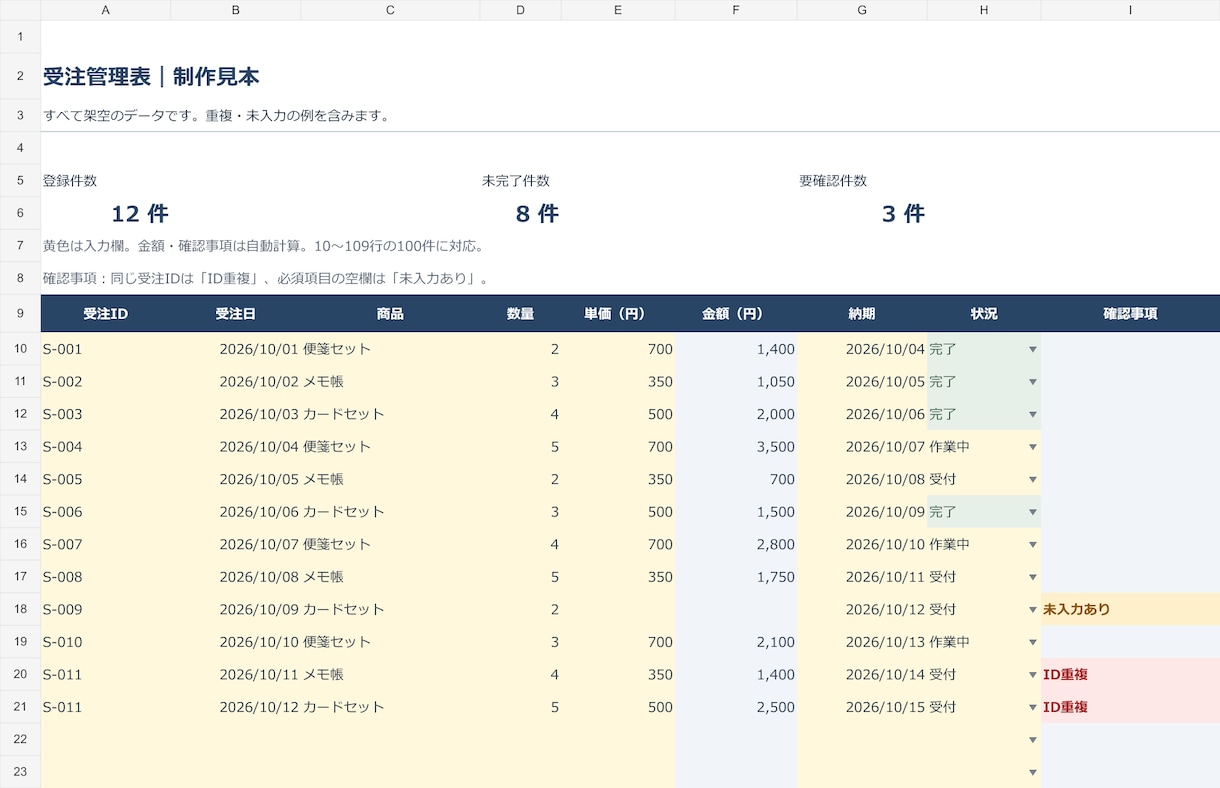Image resolution: width=1220 pixels, height=788 pixels.
Task: Click the 納期 table header
Action: point(862,314)
